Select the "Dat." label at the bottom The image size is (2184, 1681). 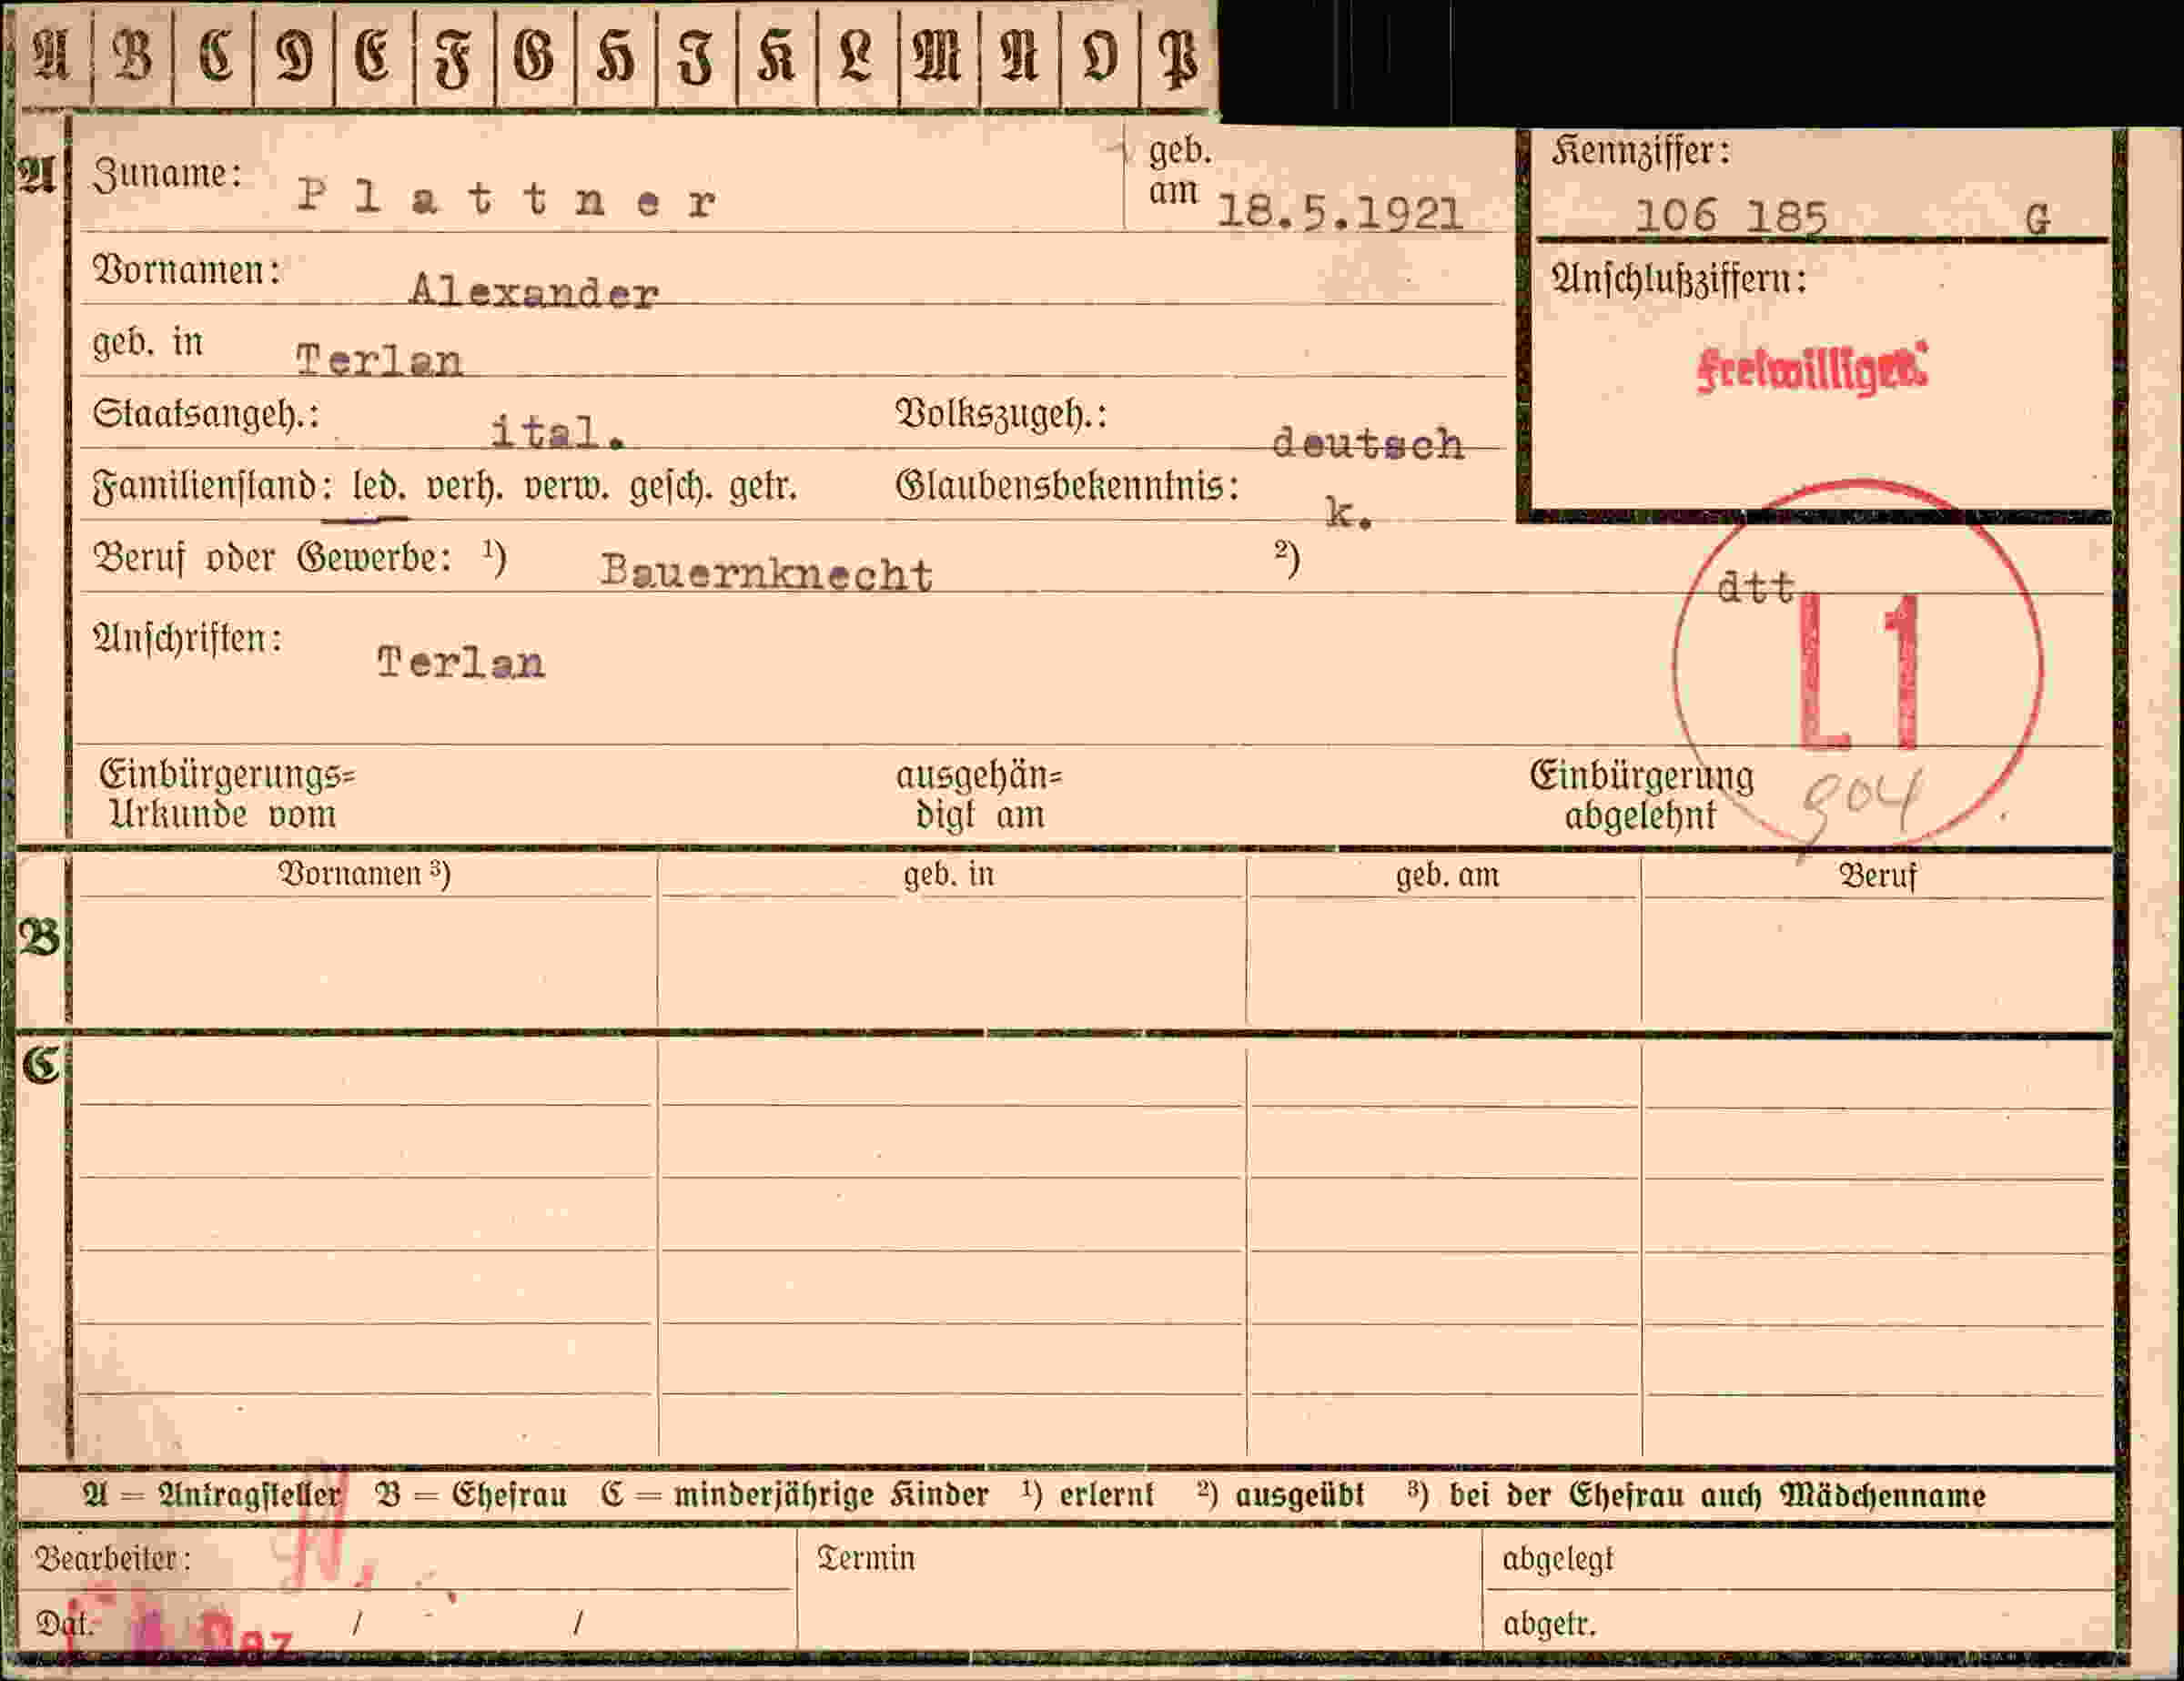coord(63,1623)
